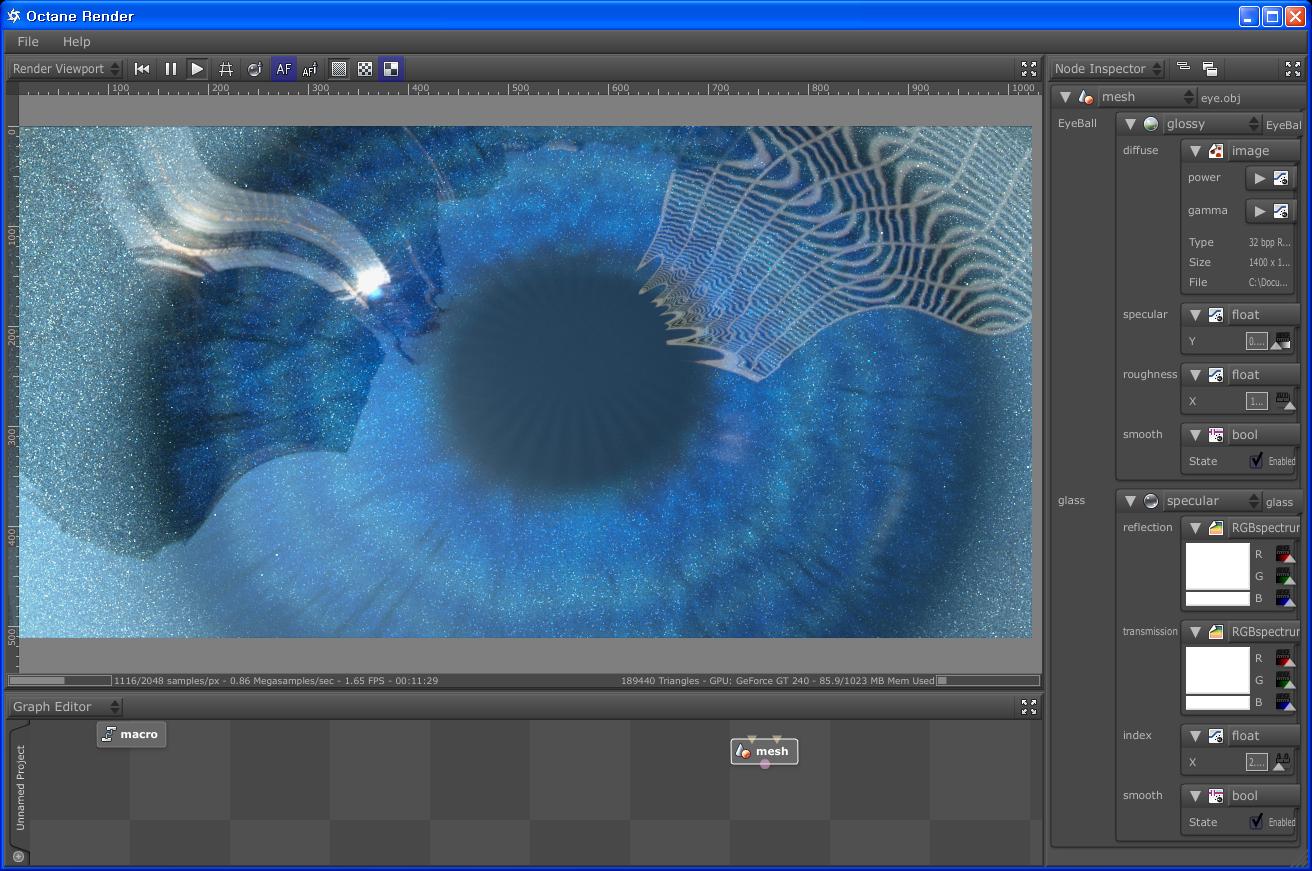Maximize the Render Viewport panel
Image resolution: width=1312 pixels, height=871 pixels.
coord(1028,69)
